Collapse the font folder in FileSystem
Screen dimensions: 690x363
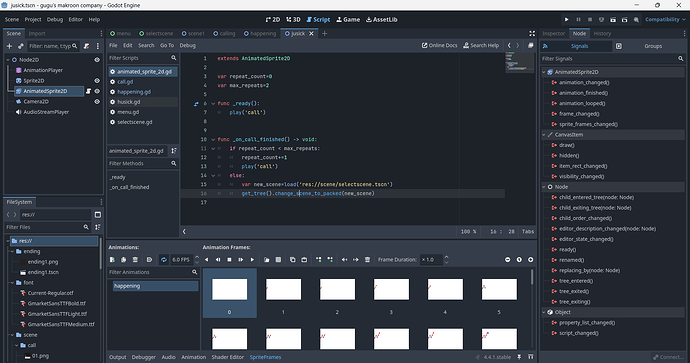(x=12, y=282)
